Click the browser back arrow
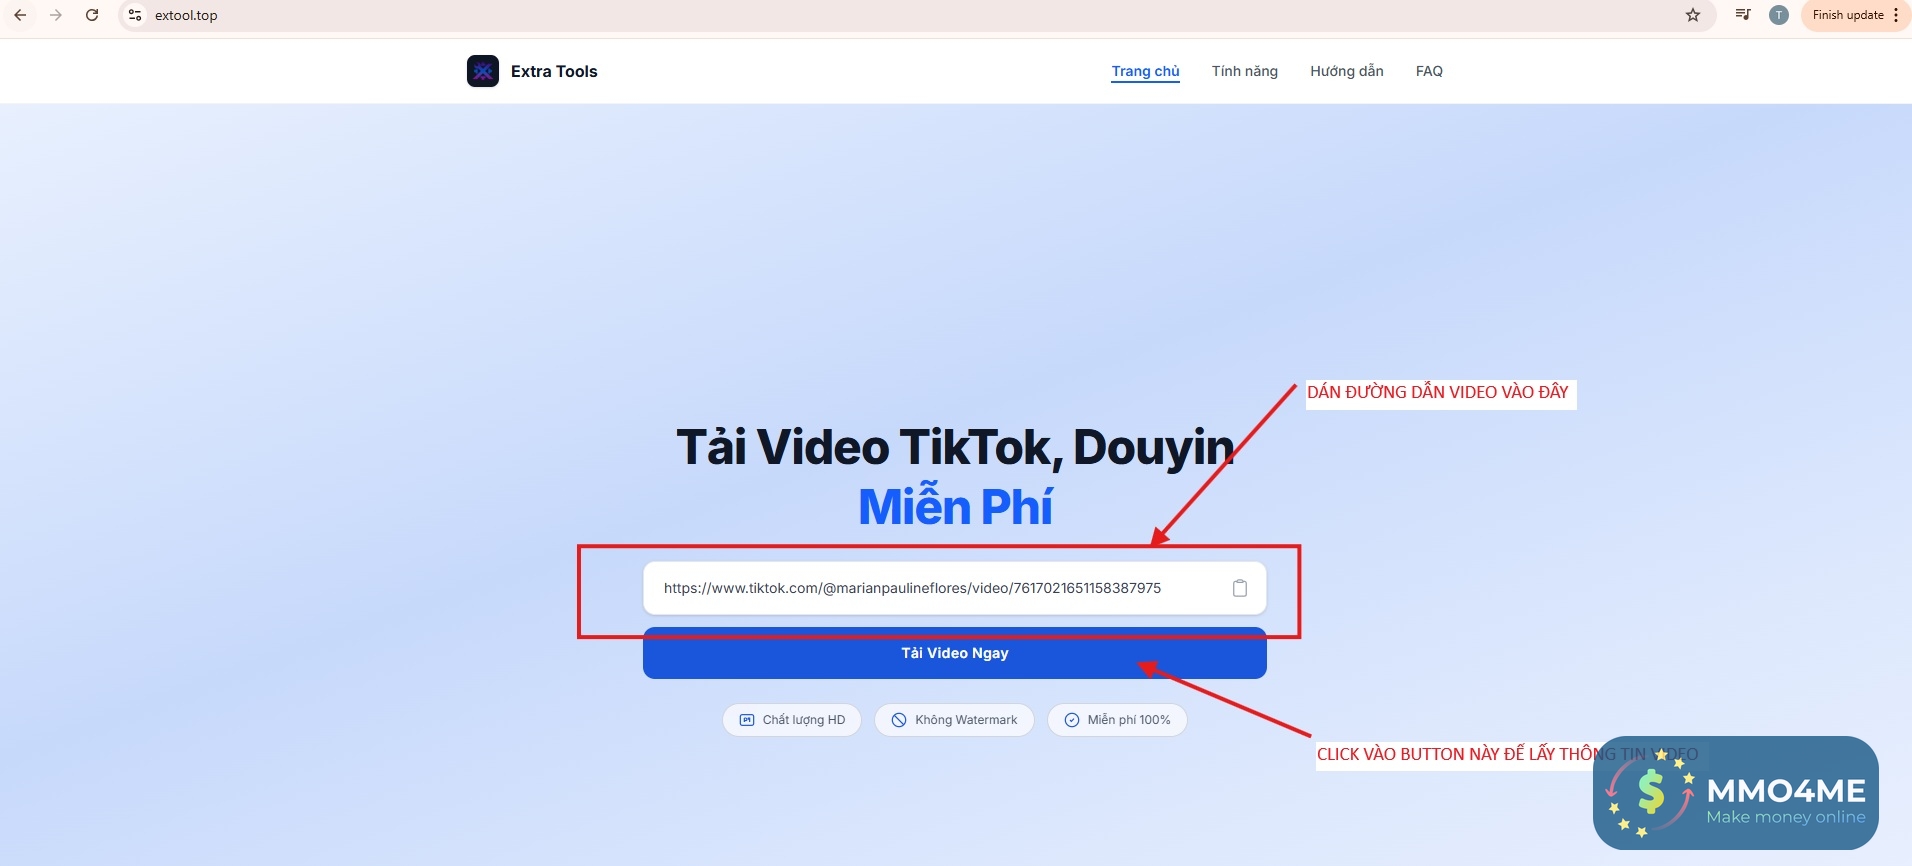This screenshot has height=866, width=1912. [x=20, y=15]
